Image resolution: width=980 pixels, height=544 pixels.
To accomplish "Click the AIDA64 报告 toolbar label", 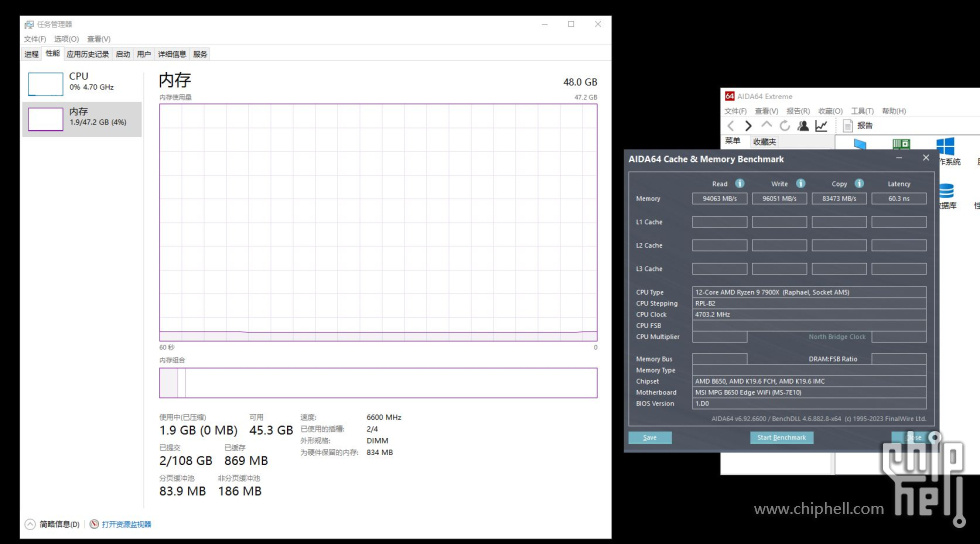I will coord(865,126).
